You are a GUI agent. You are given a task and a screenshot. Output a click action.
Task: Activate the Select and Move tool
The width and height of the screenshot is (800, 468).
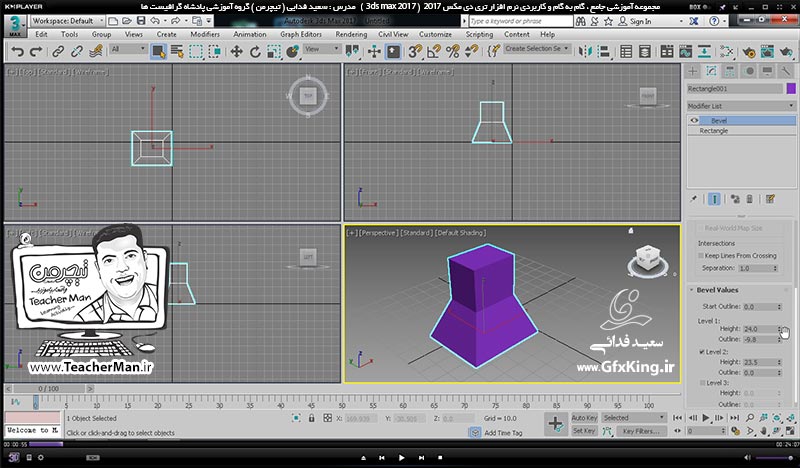pos(236,52)
